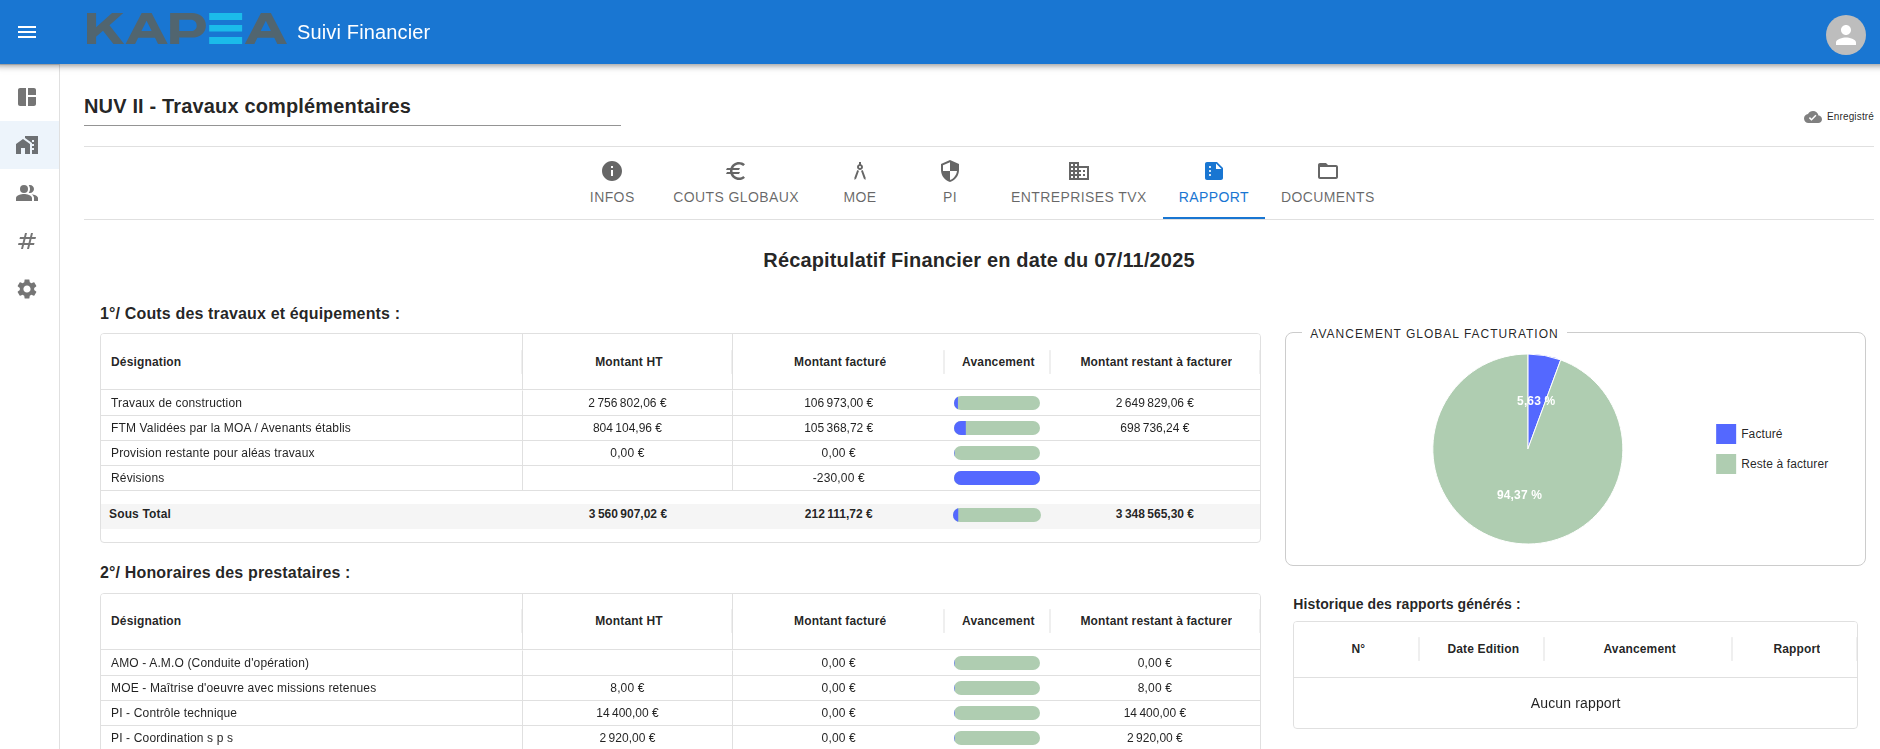
Task: Select the AMO - A.M.O row
Action: click(680, 663)
